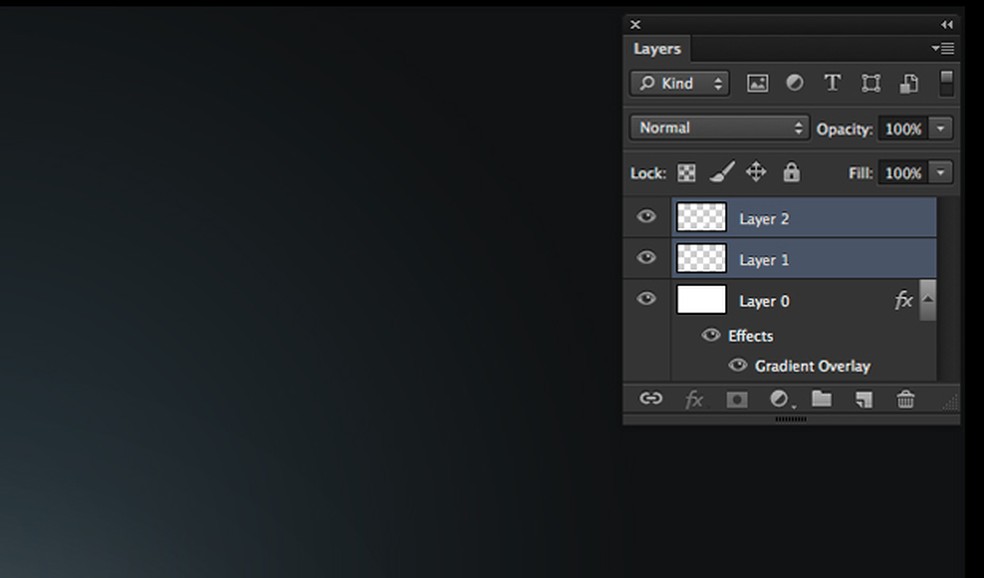Select Layer 1 thumbnail
The image size is (984, 578).
tap(701, 258)
